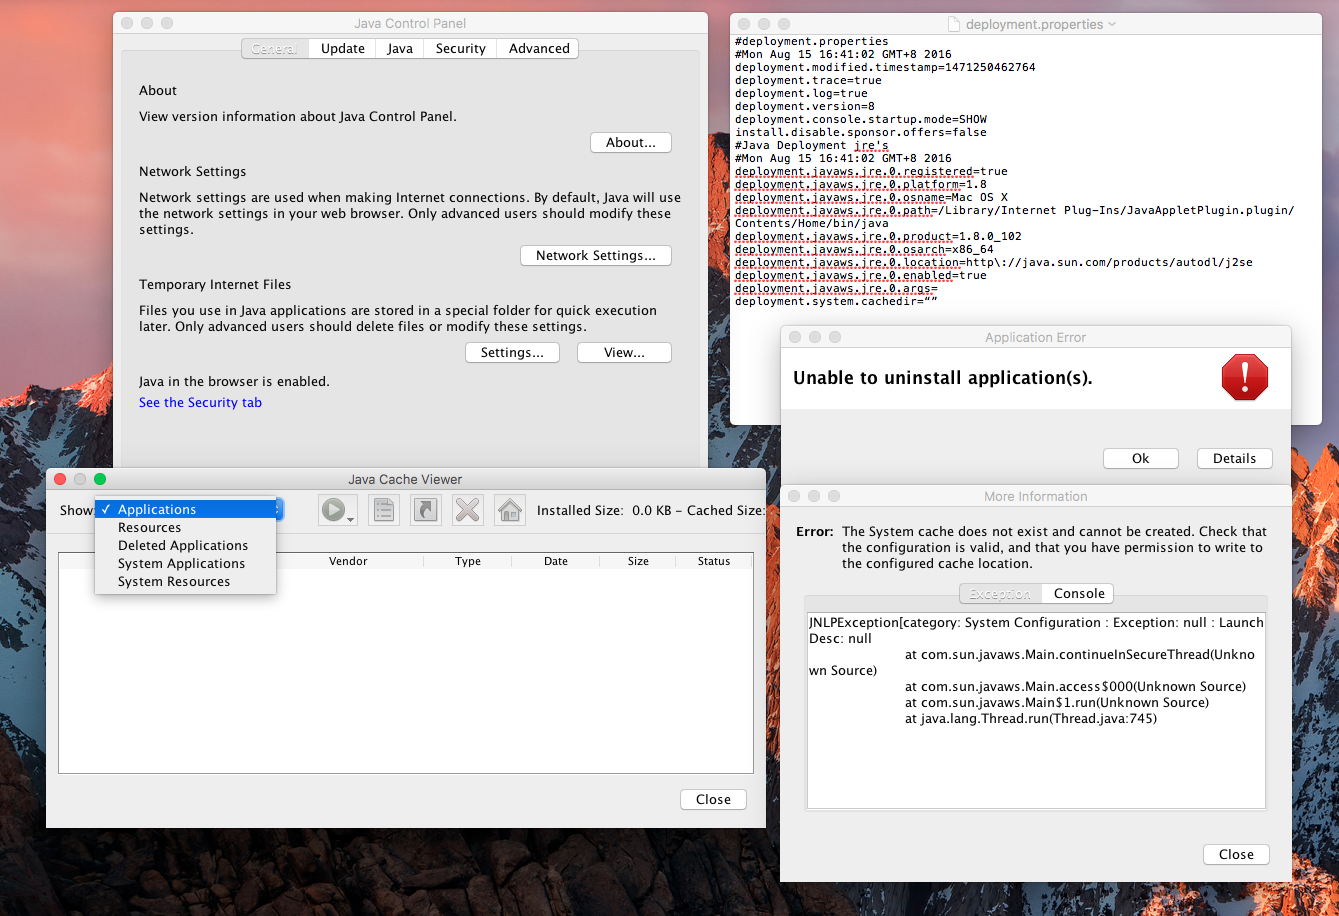Choose Deleted Applications from the list
The image size is (1339, 916).
tap(183, 546)
